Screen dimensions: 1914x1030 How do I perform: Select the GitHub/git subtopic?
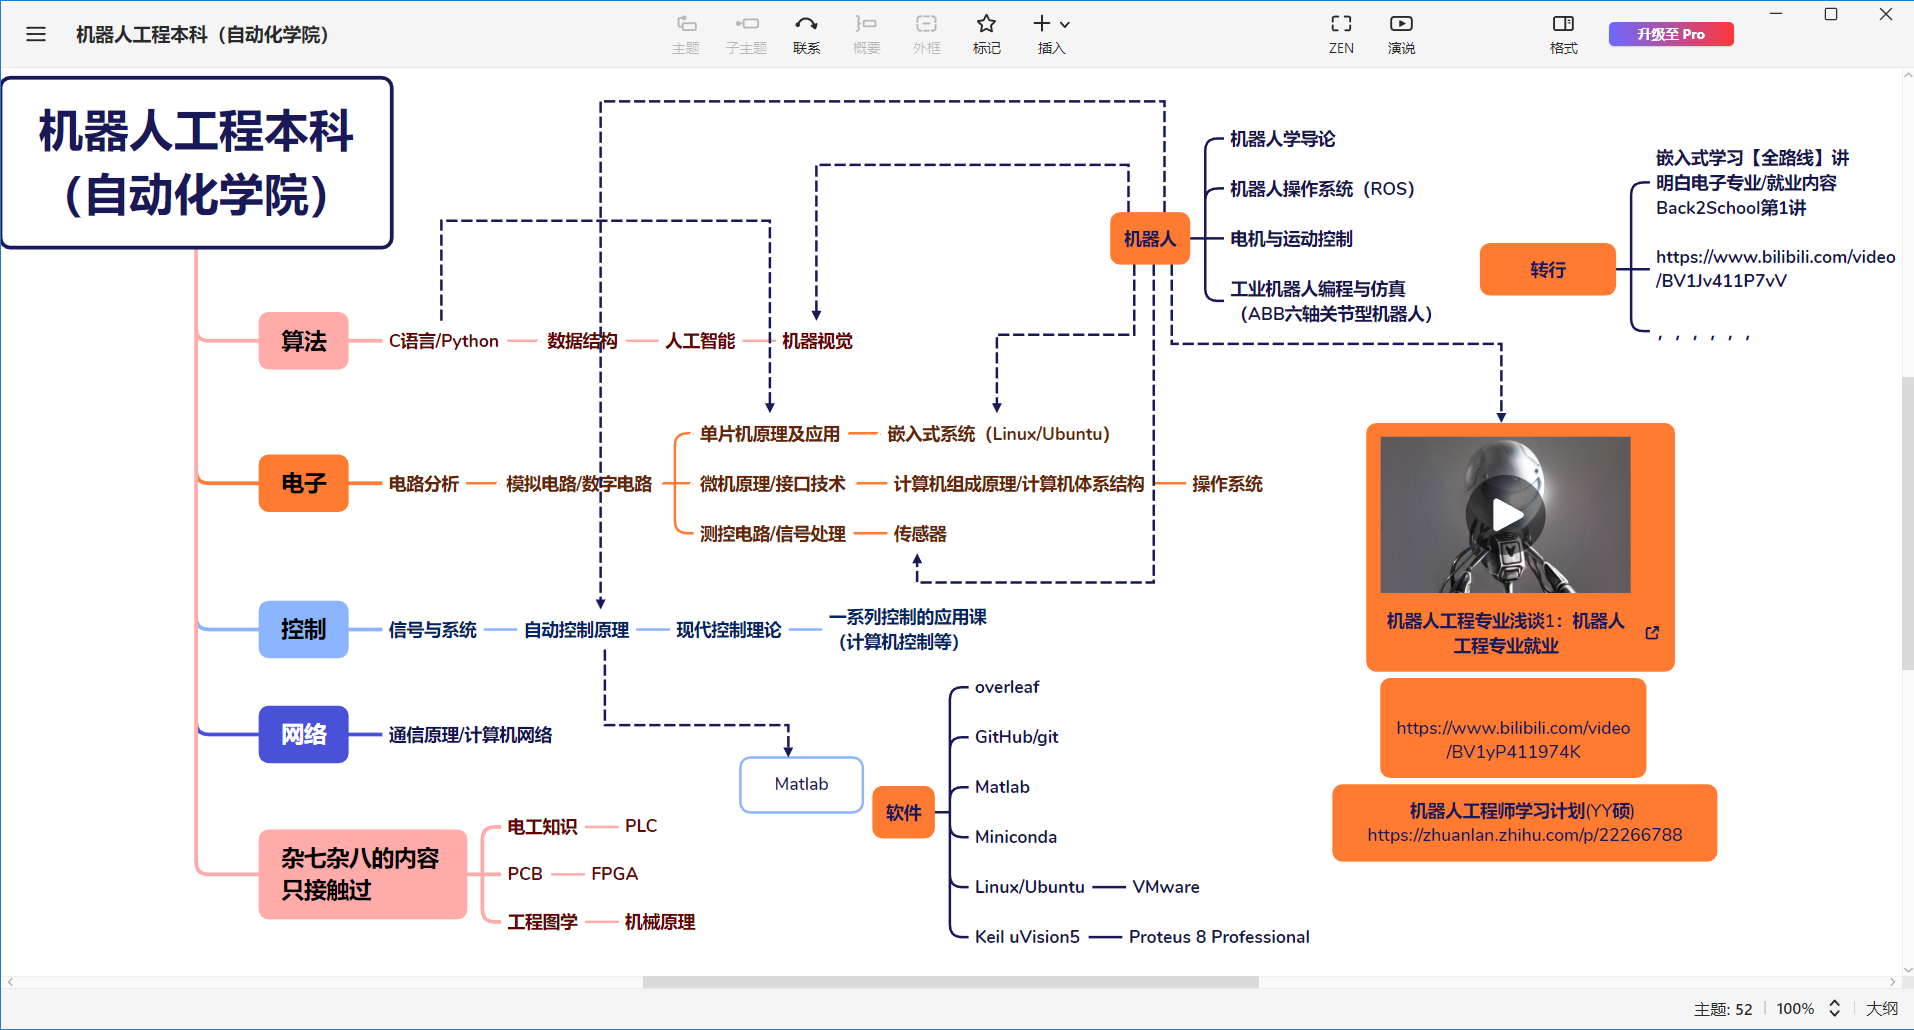[1016, 737]
